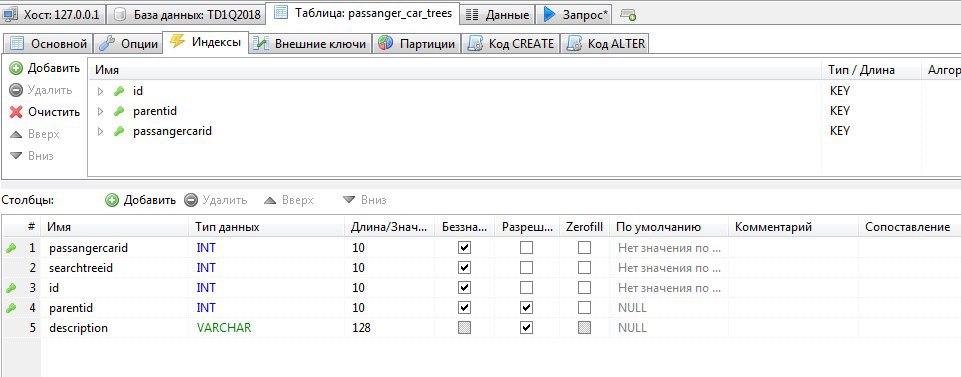Image resolution: width=961 pixels, height=377 pixels.
Task: Open the Основной sub-tab
Action: coord(49,44)
